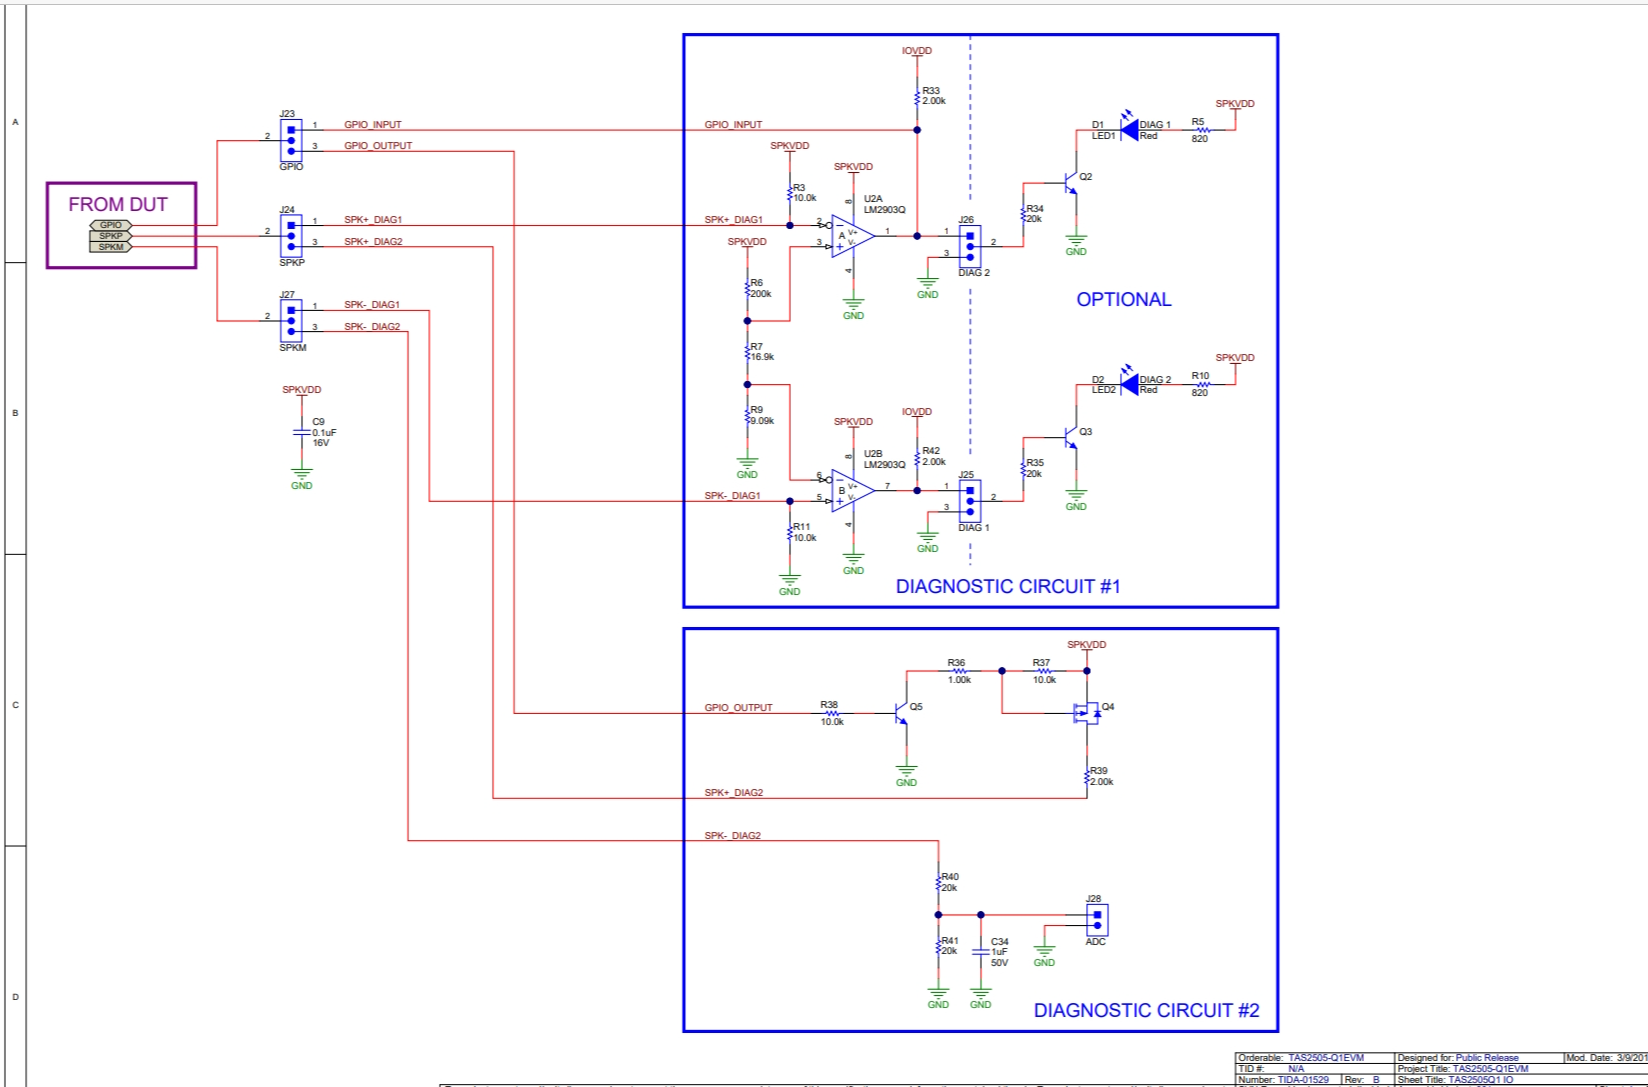Select the J23 GPIO connector header
Viewport: 1648px width, 1087px height.
[291, 141]
